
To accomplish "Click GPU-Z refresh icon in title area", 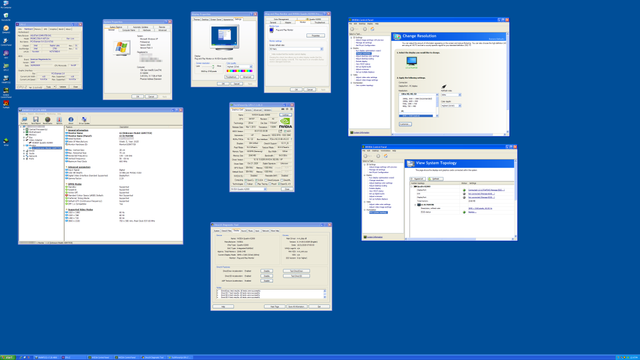I will coord(287,109).
